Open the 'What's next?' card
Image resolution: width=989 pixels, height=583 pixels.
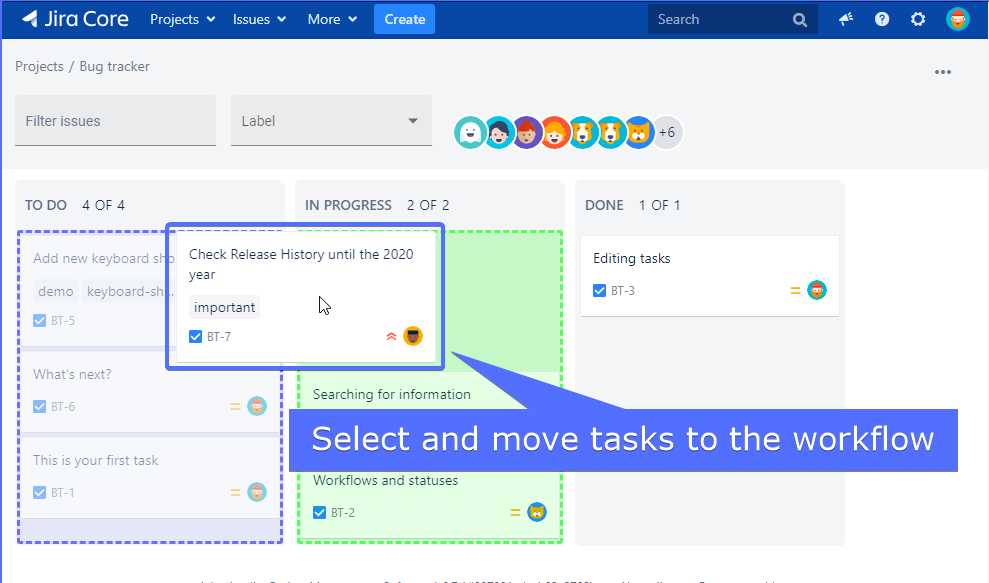pyautogui.click(x=150, y=391)
